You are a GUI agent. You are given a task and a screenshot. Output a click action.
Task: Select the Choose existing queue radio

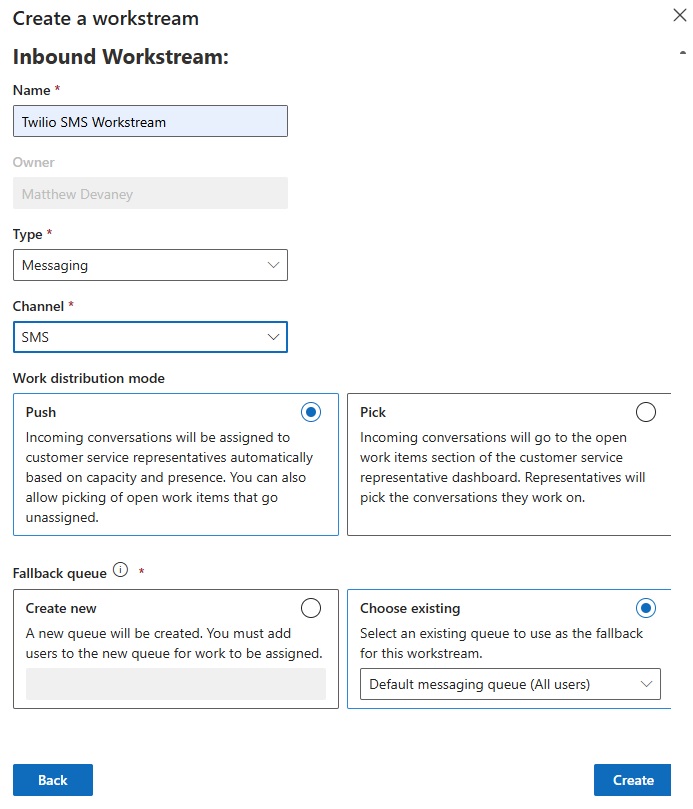click(x=646, y=608)
